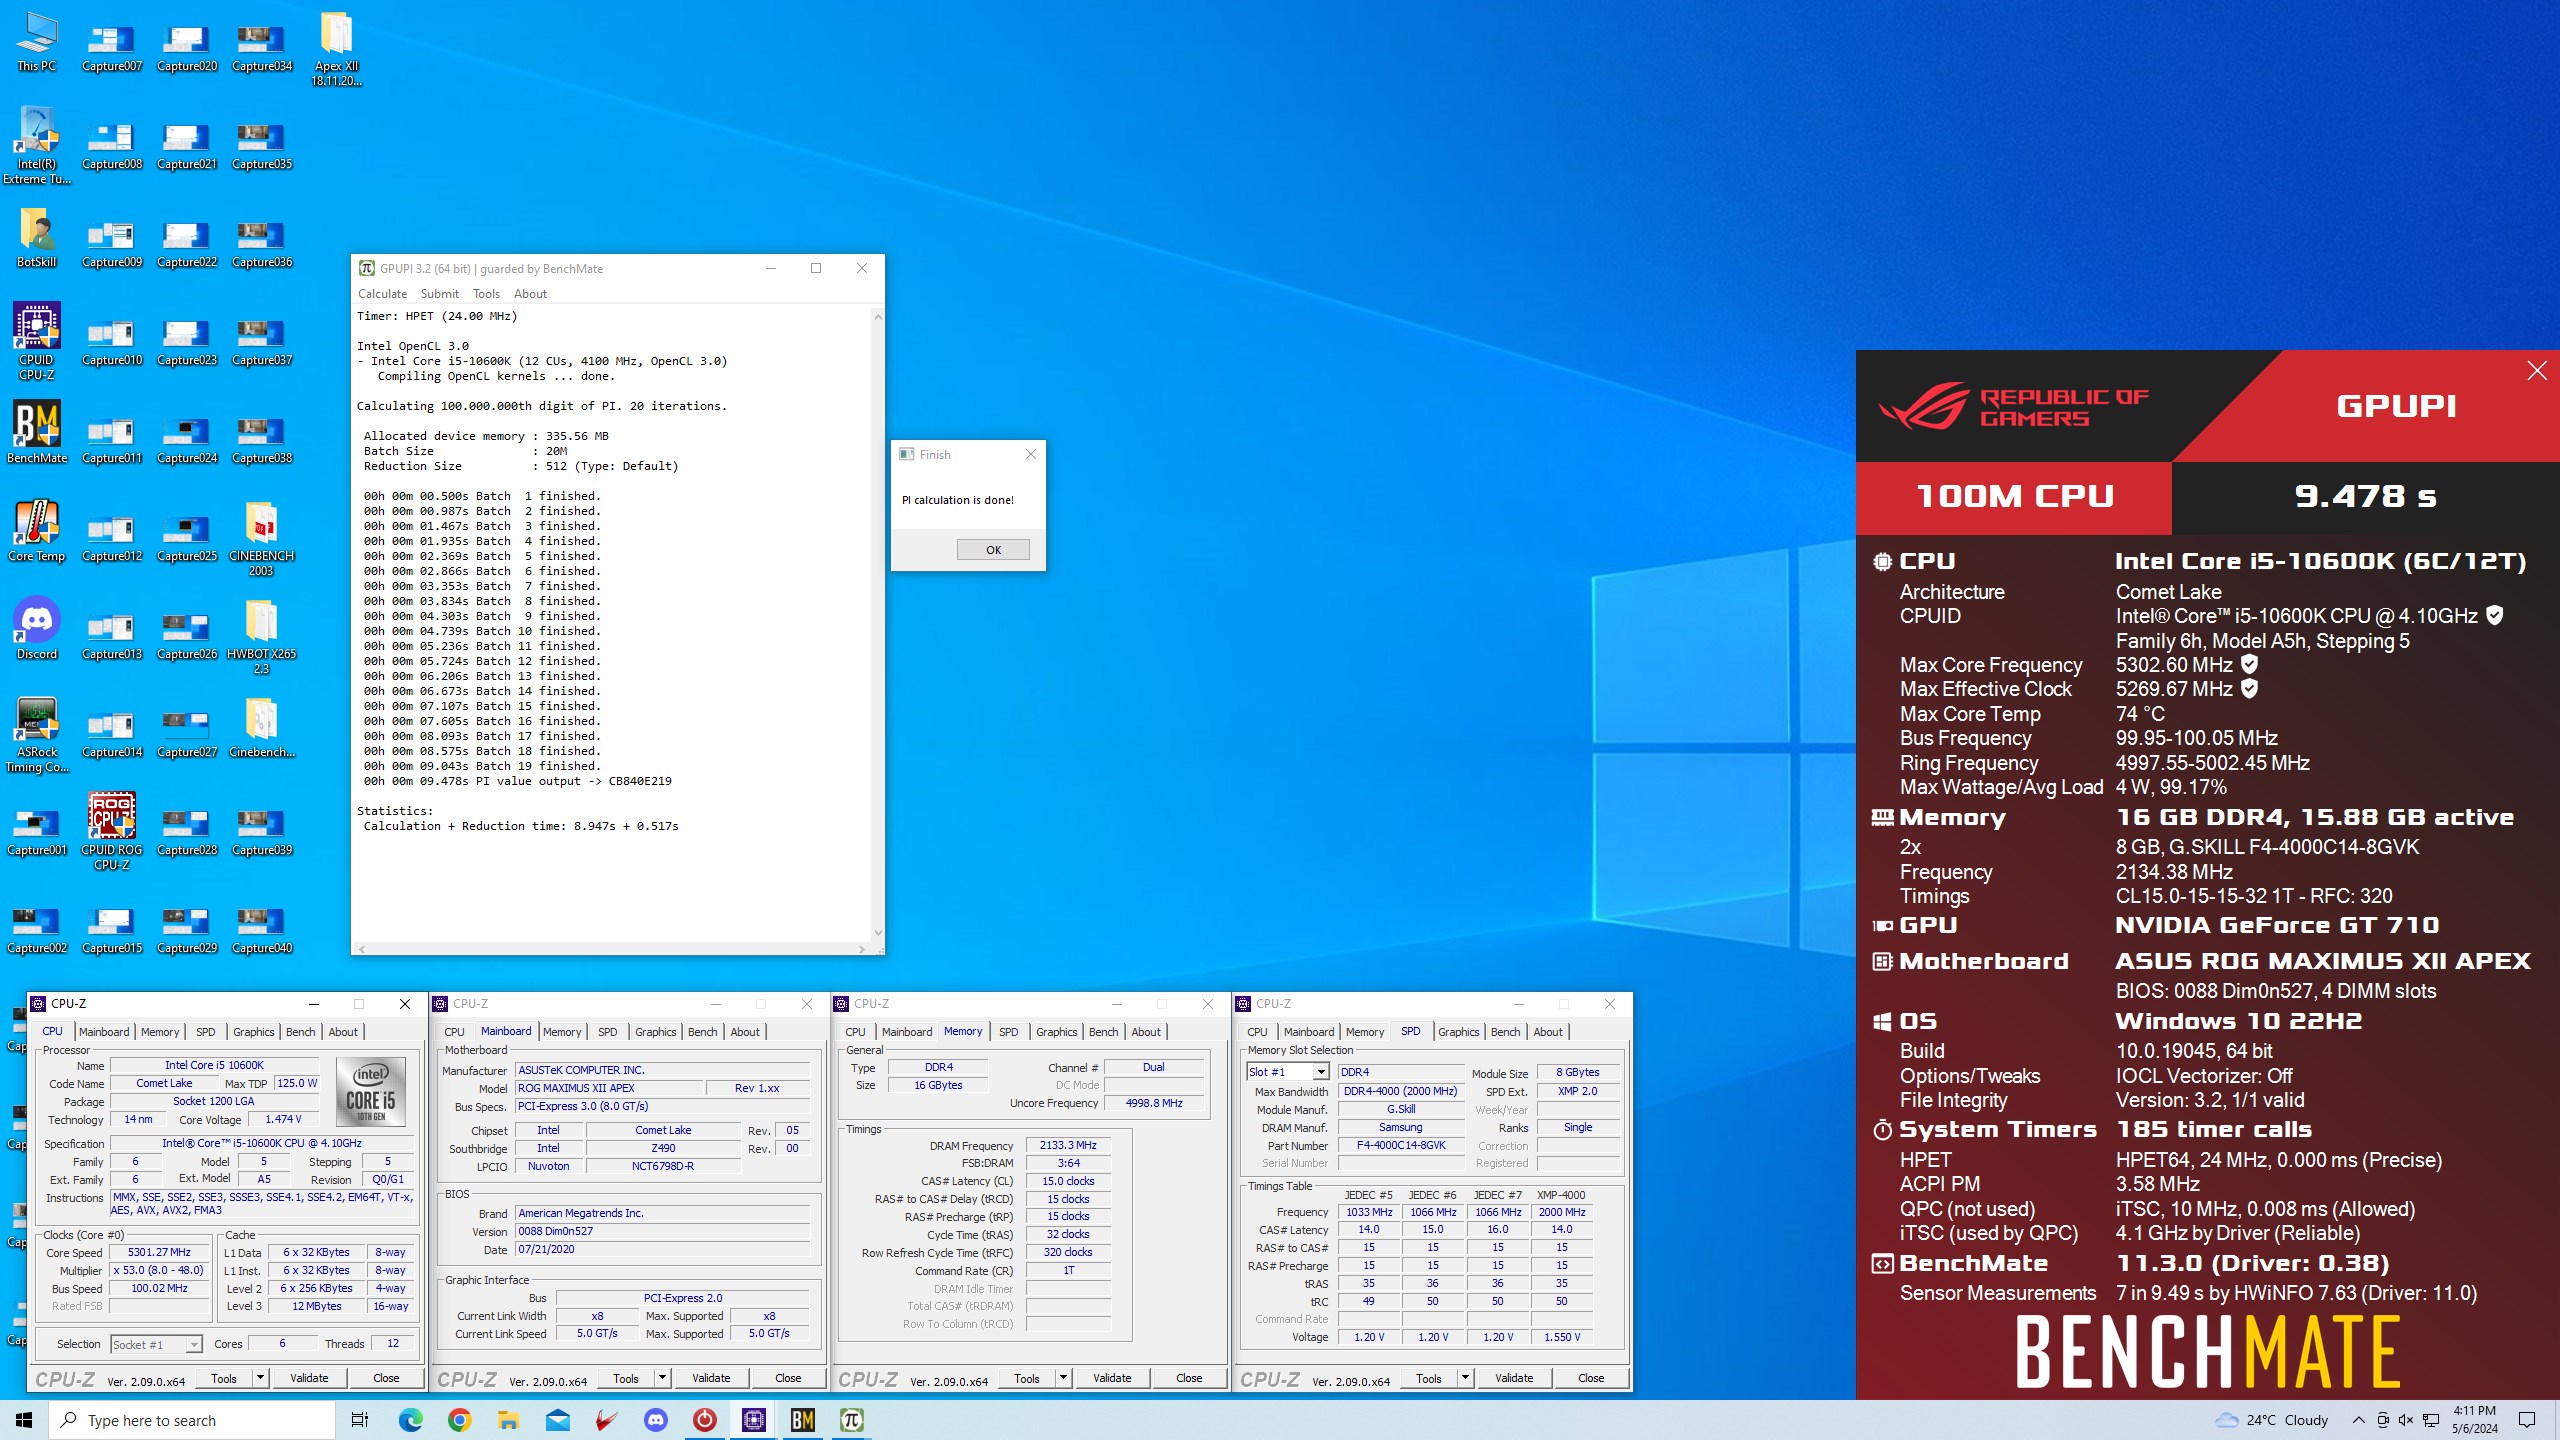Open Tools dropdown arrow in first CPU-Z
The width and height of the screenshot is (2560, 1440).
260,1378
